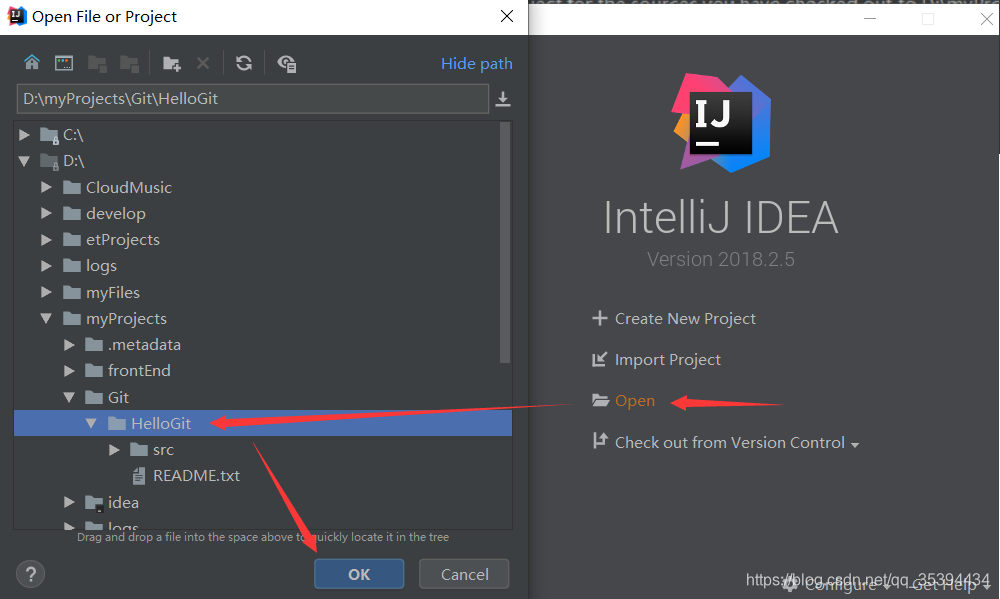Click the Module directory toolbar icon

pos(129,63)
